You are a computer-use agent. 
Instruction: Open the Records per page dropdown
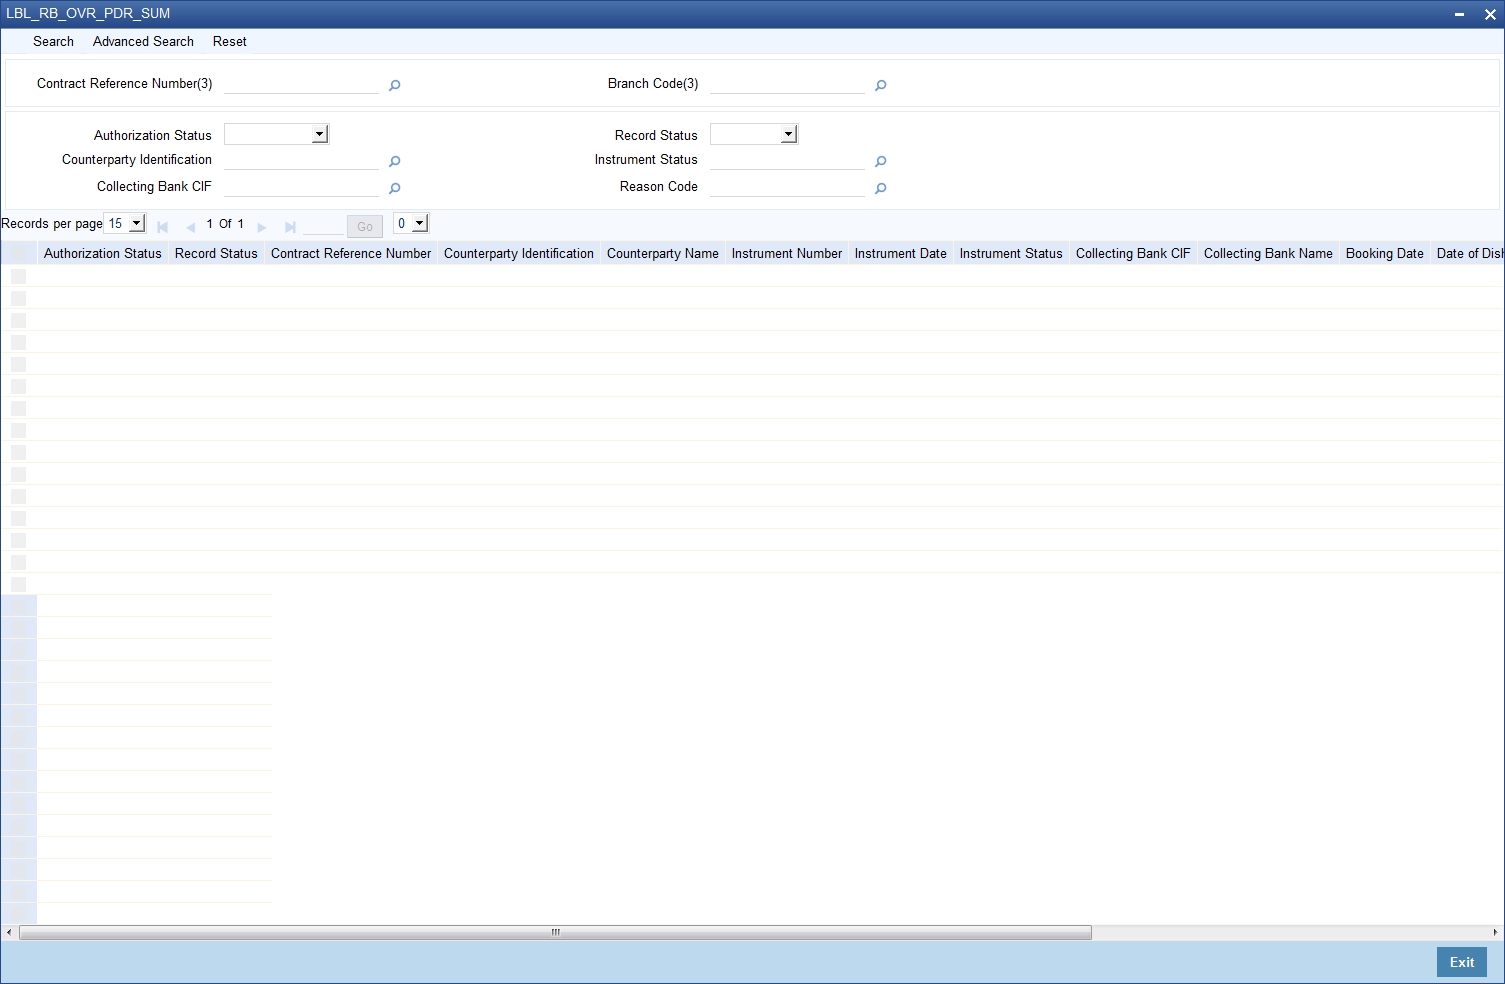[125, 224]
